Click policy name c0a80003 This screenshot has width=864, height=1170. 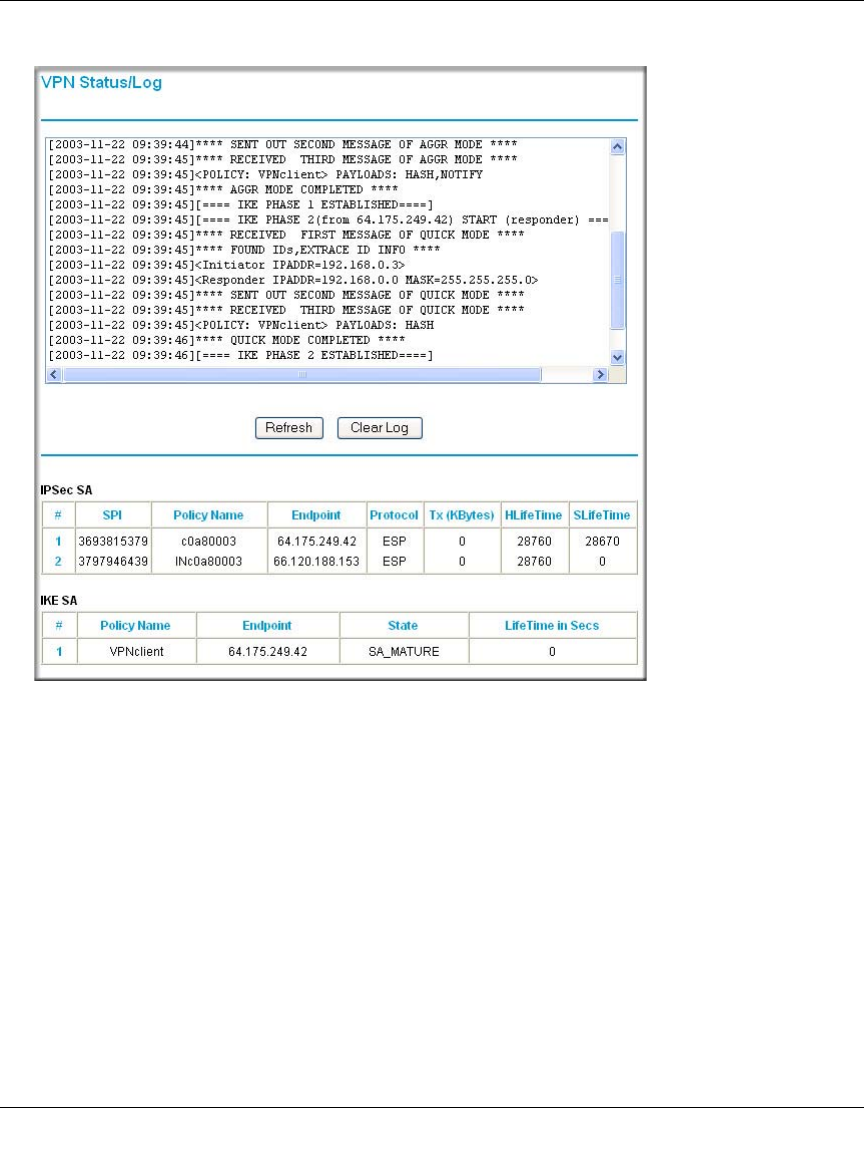(209, 541)
